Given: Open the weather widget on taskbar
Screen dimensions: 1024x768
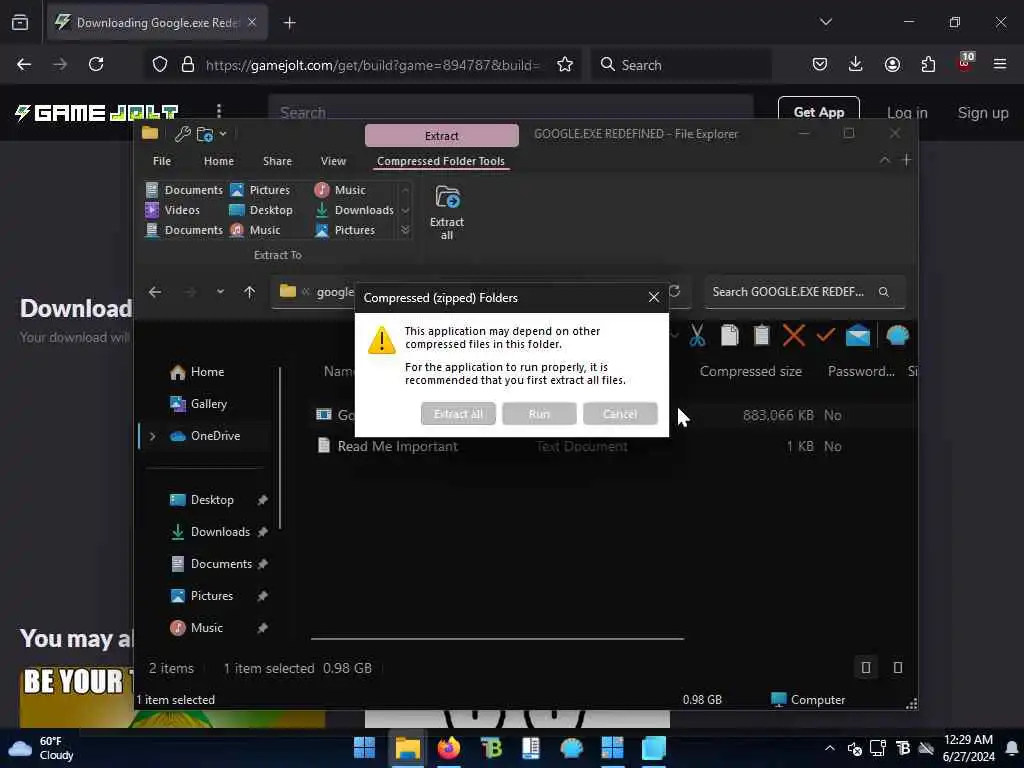Looking at the screenshot, I should (x=41, y=748).
